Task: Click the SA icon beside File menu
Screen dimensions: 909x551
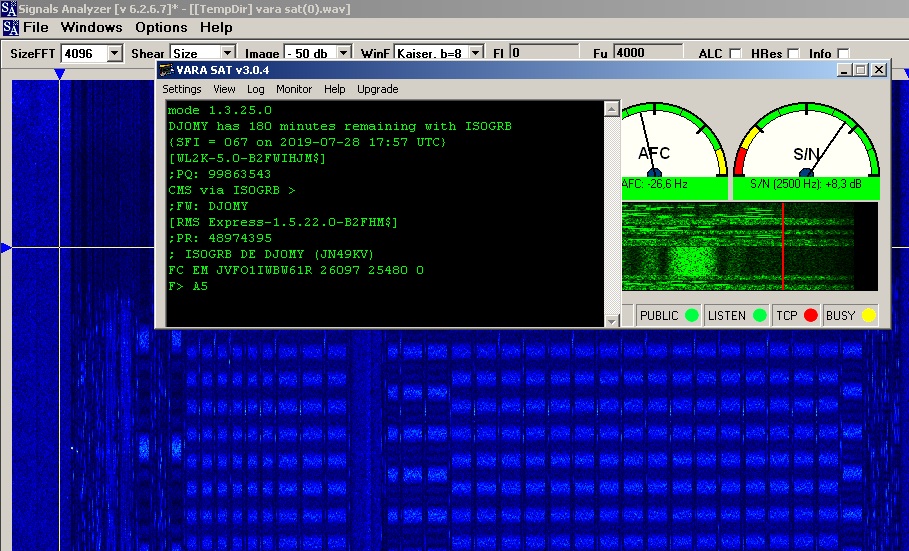Action: [x=10, y=27]
